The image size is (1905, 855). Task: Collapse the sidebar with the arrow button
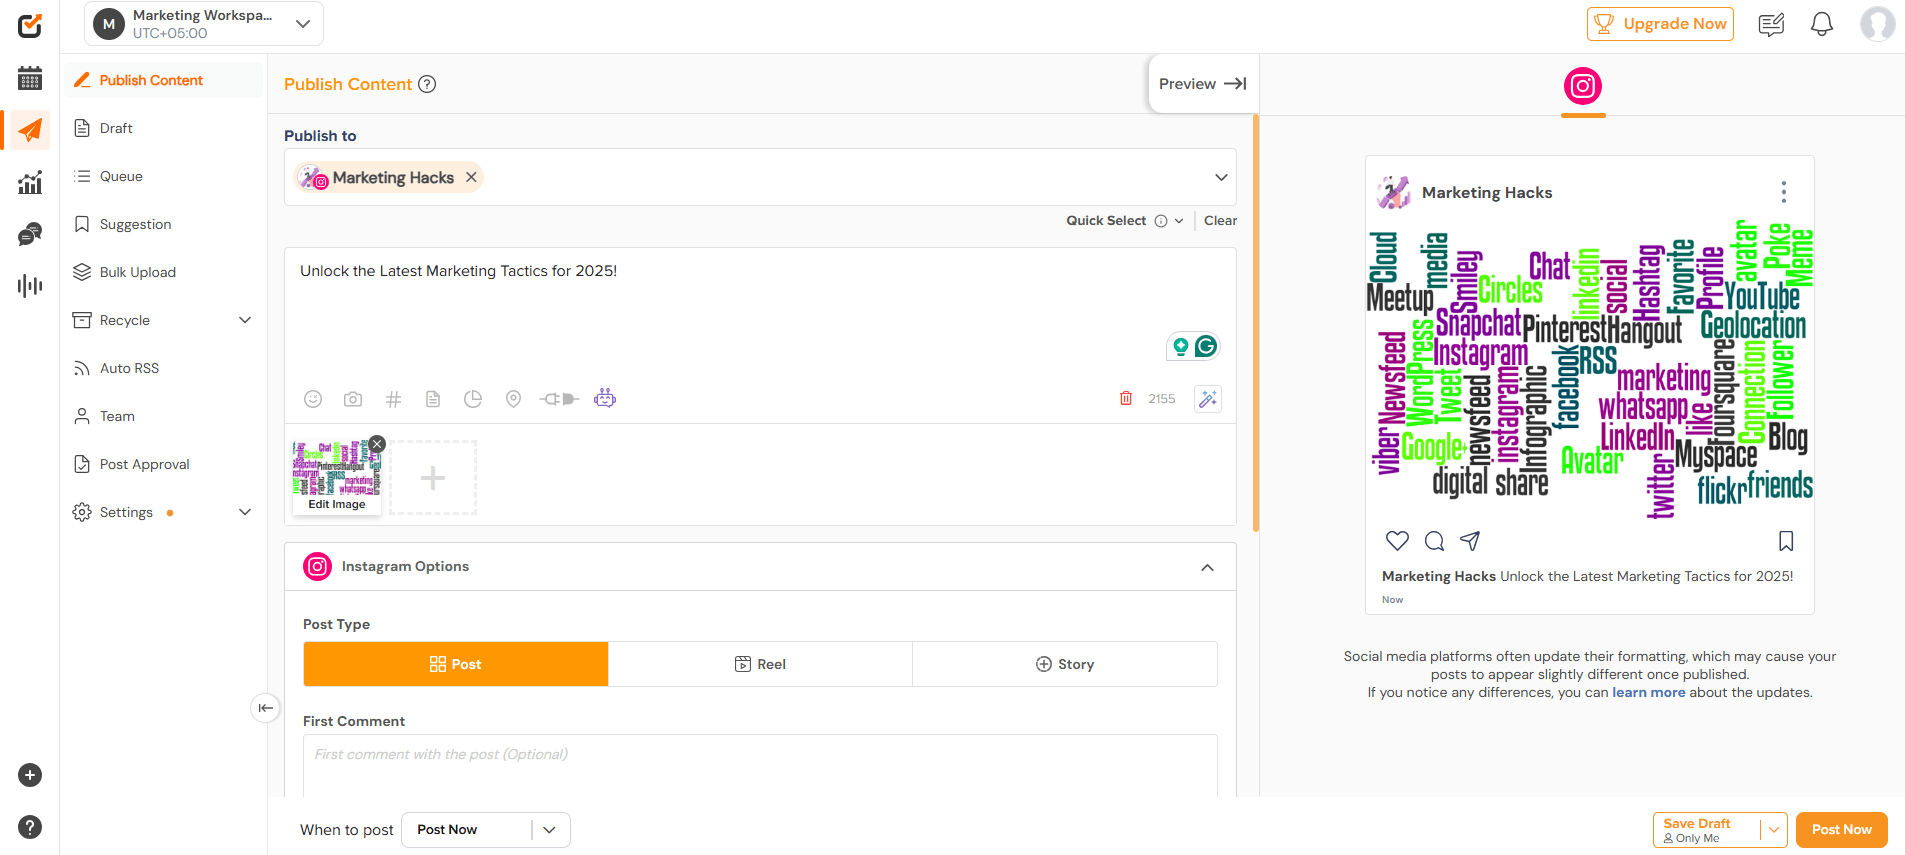(265, 708)
